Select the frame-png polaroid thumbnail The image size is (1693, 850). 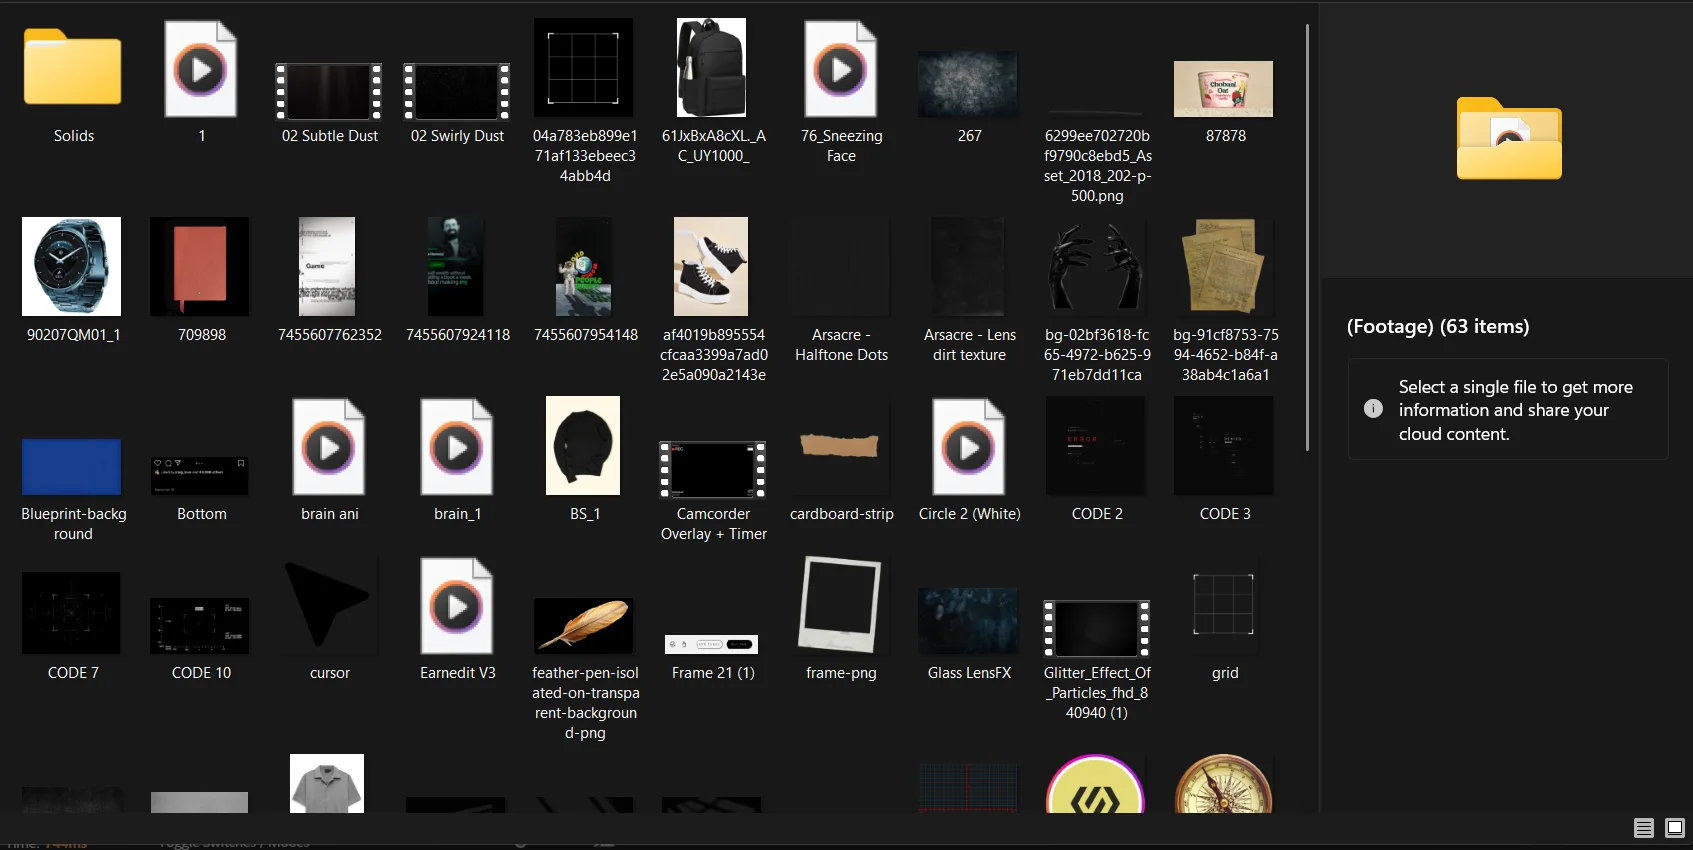click(841, 604)
